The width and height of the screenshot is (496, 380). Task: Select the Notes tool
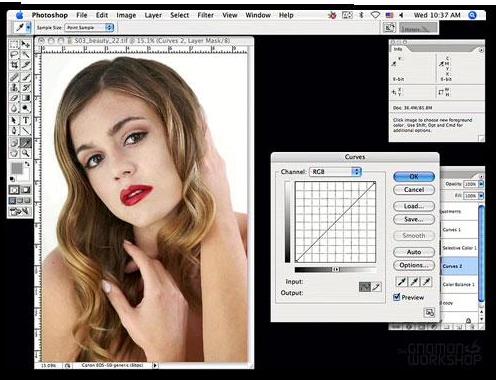(x=14, y=143)
